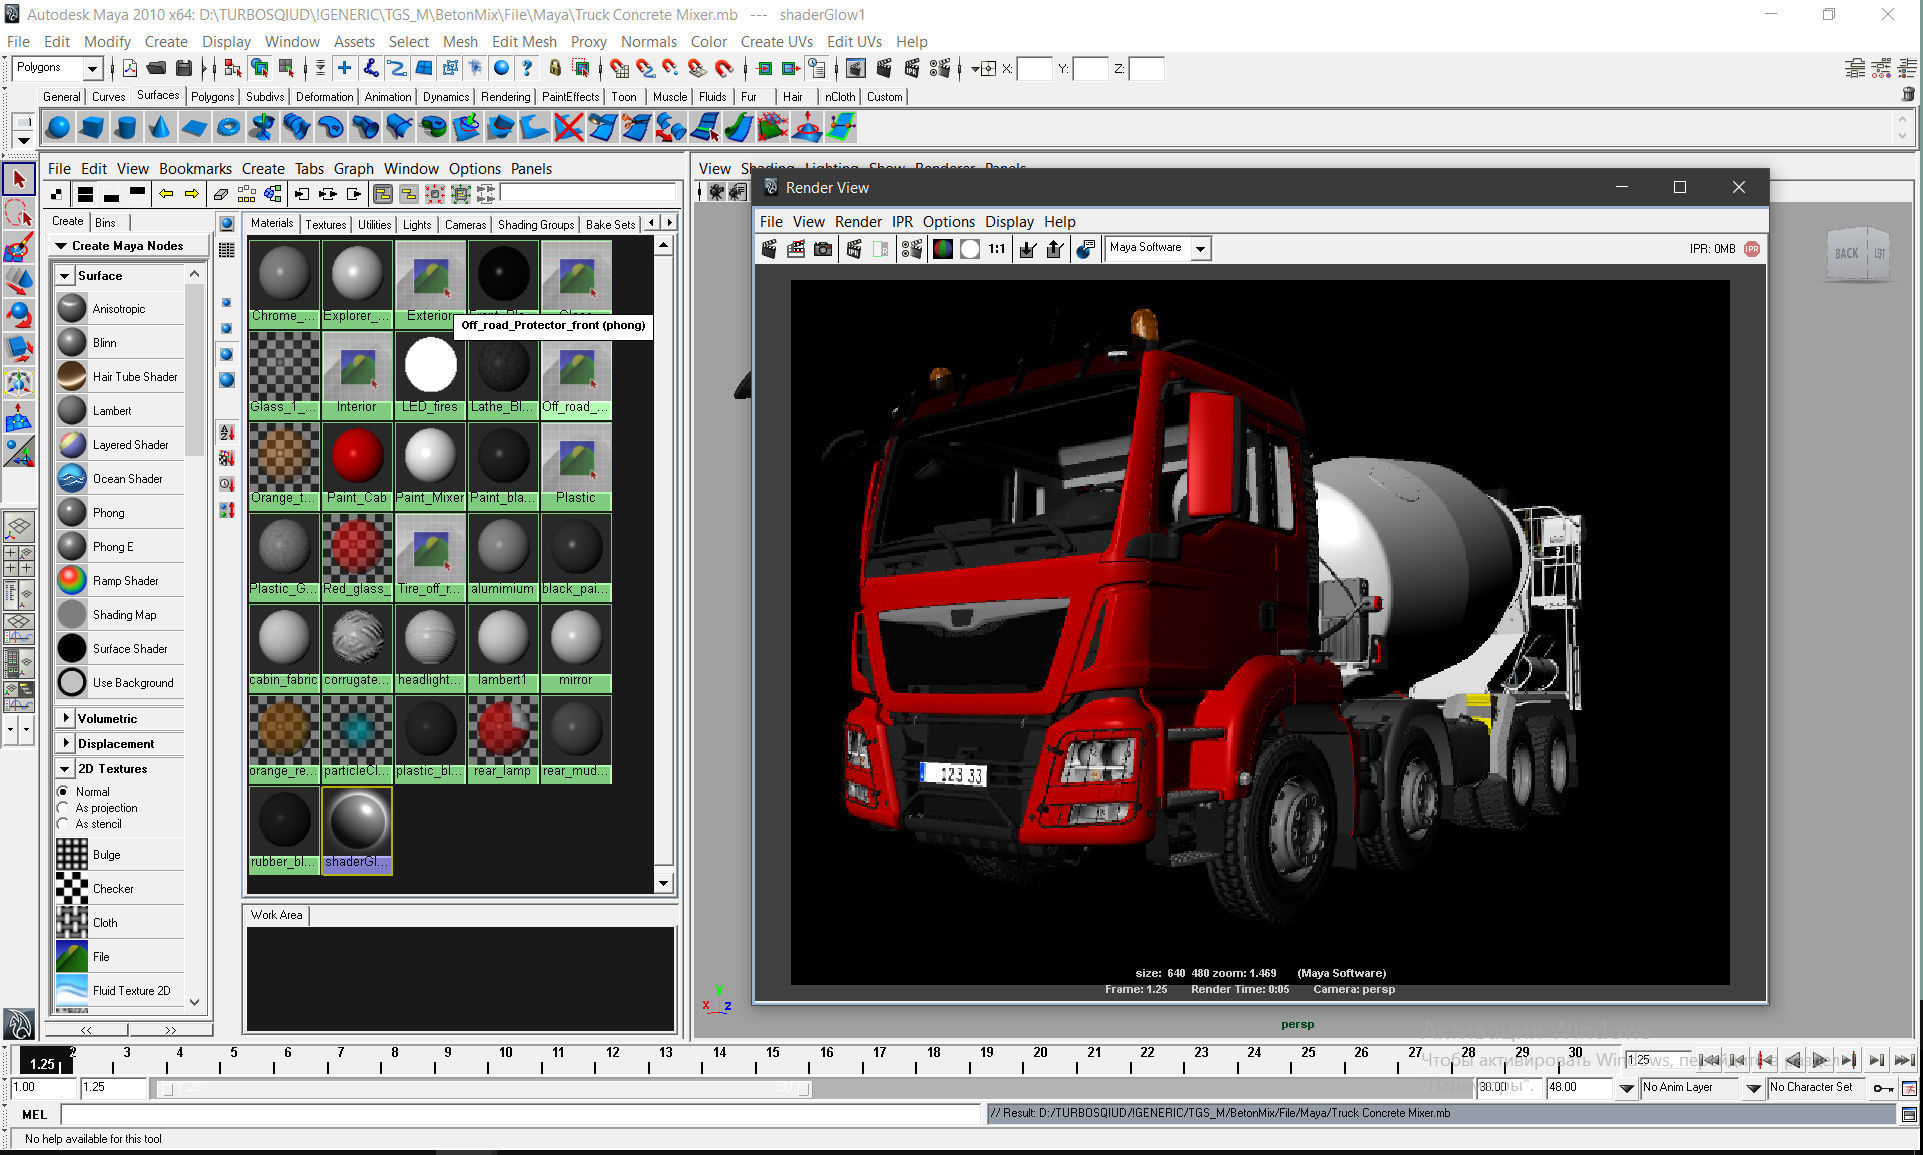The height and width of the screenshot is (1155, 1923).
Task: Toggle the Auto keyframe key button
Action: (x=1883, y=1088)
